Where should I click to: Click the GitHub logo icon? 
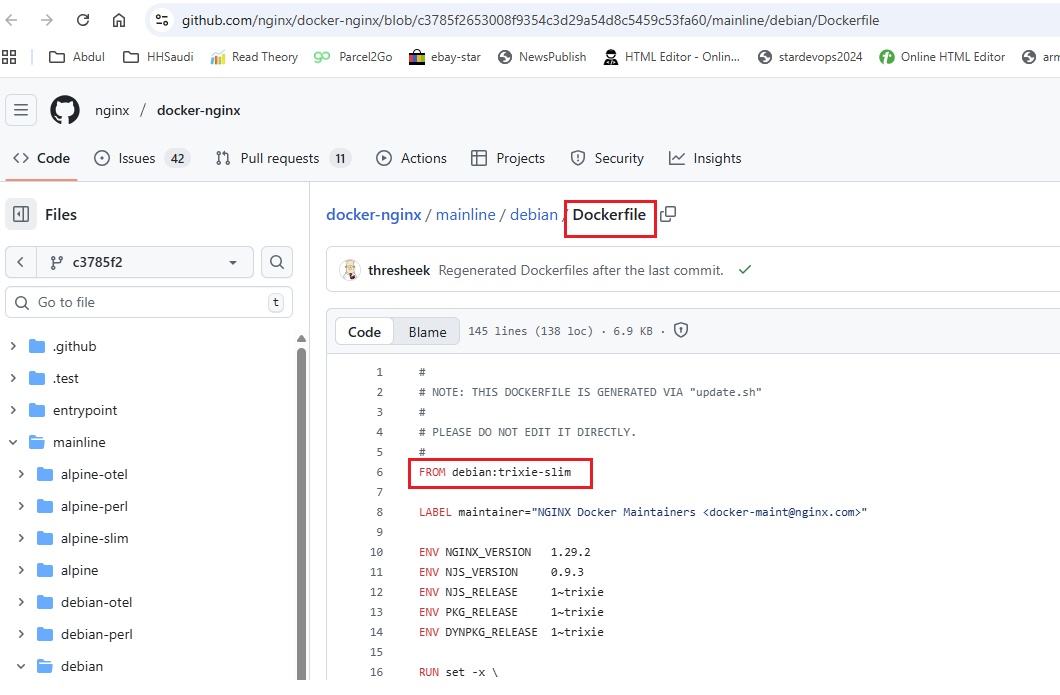65,110
